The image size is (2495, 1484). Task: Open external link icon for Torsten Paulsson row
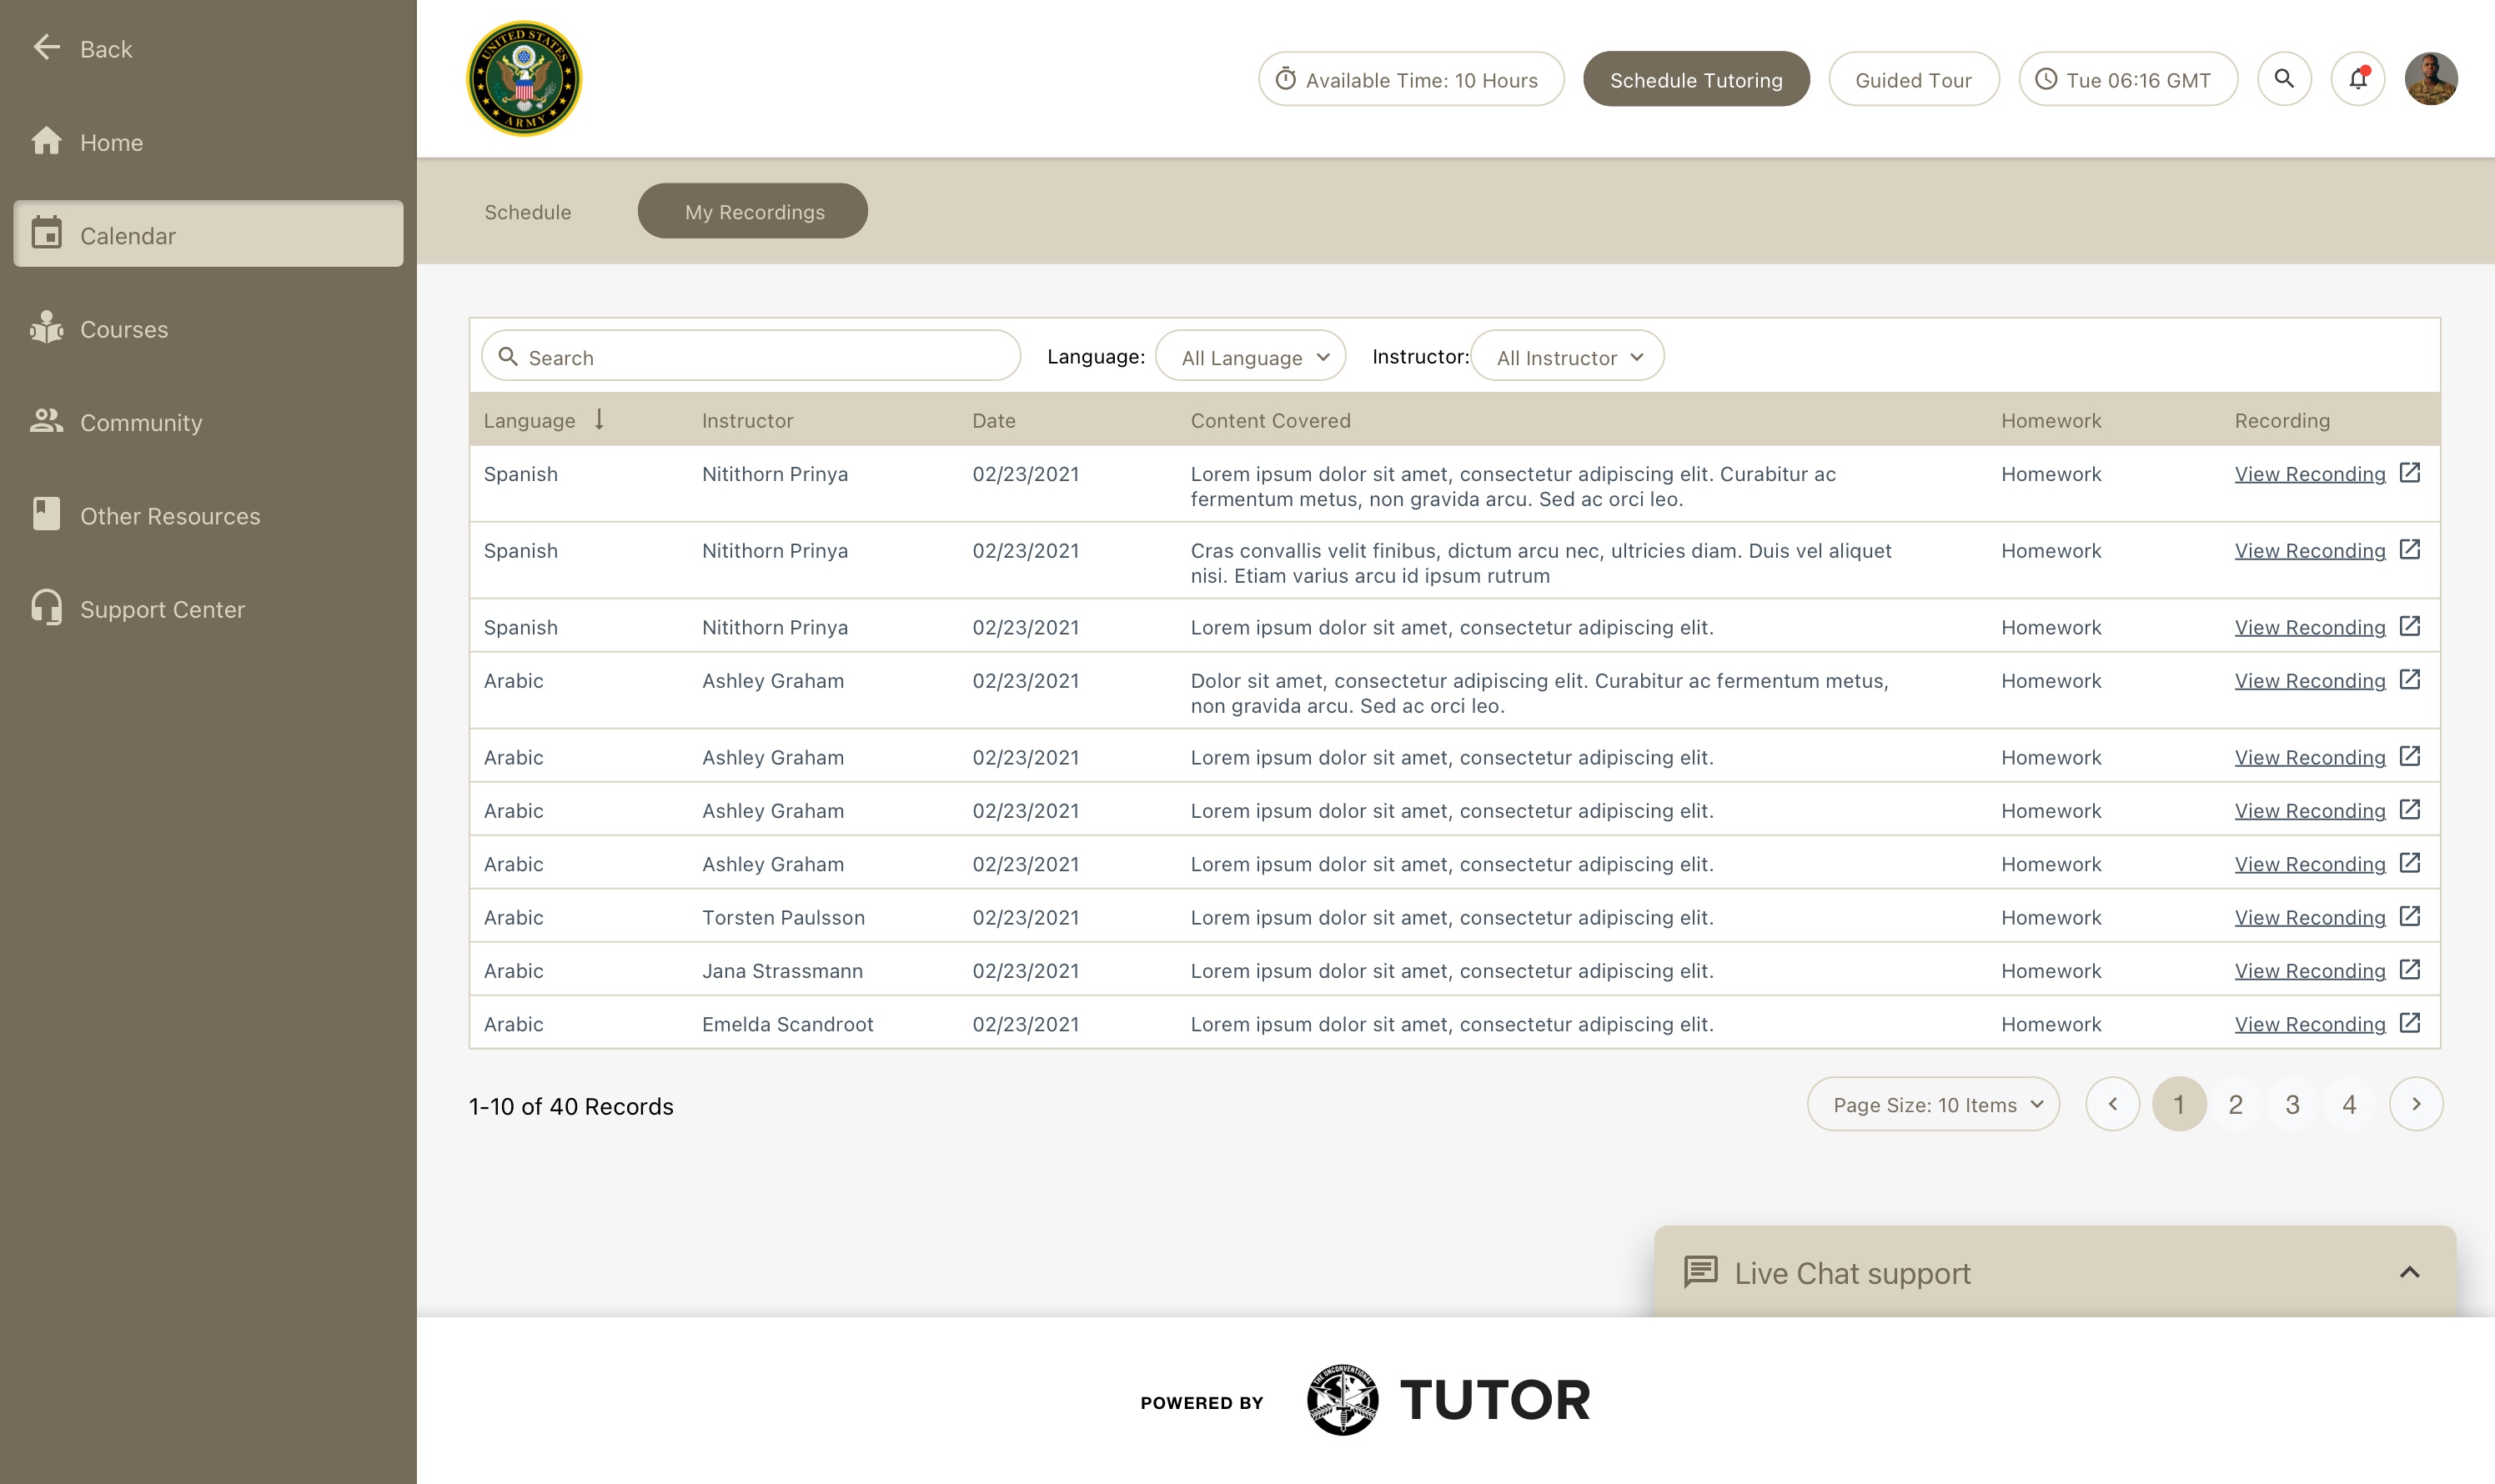coord(2410,916)
